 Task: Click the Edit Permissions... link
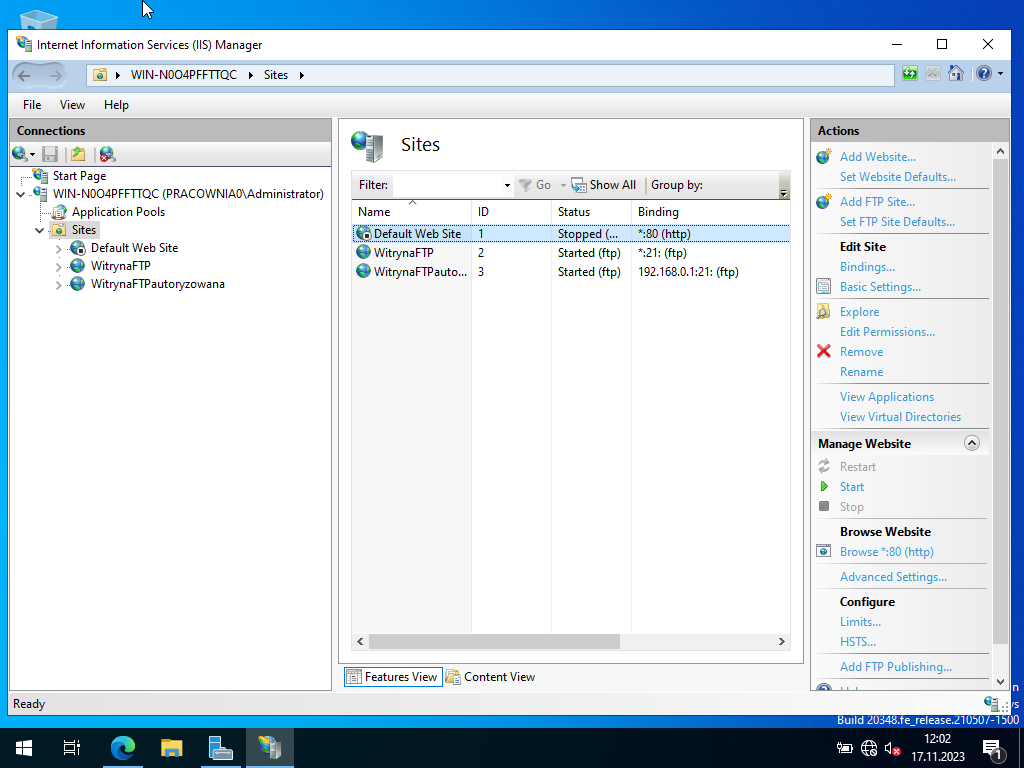pyautogui.click(x=887, y=332)
